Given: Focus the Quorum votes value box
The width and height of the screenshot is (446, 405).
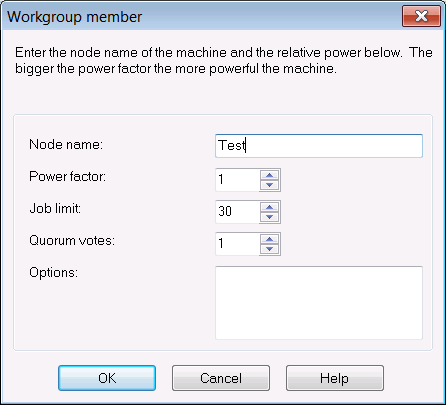Looking at the screenshot, I should pyautogui.click(x=237, y=244).
